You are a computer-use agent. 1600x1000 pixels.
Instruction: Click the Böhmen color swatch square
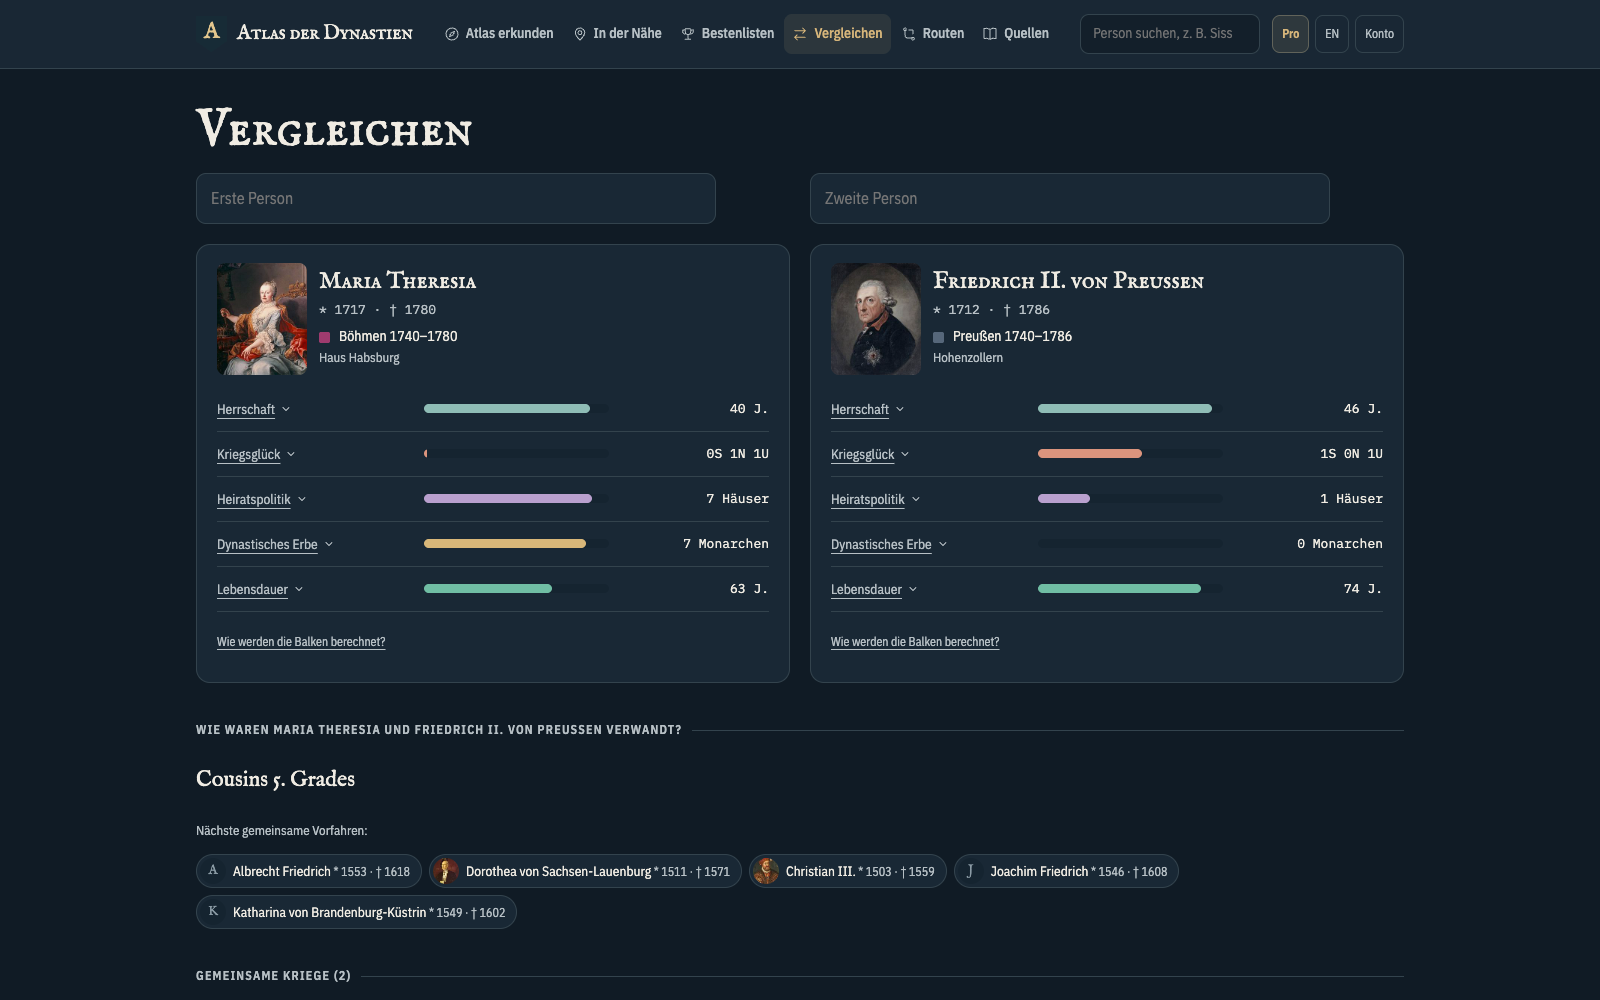point(324,337)
